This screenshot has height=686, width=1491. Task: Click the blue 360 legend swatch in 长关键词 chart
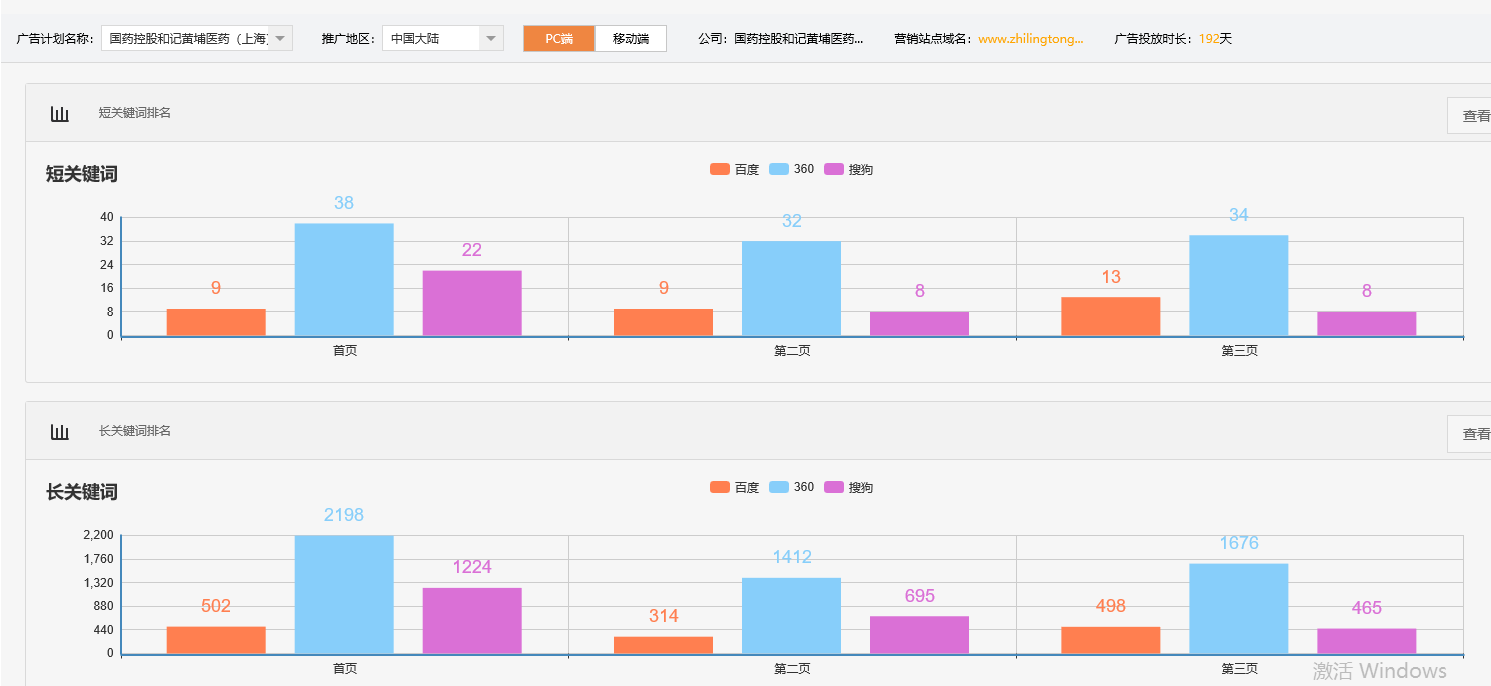780,487
